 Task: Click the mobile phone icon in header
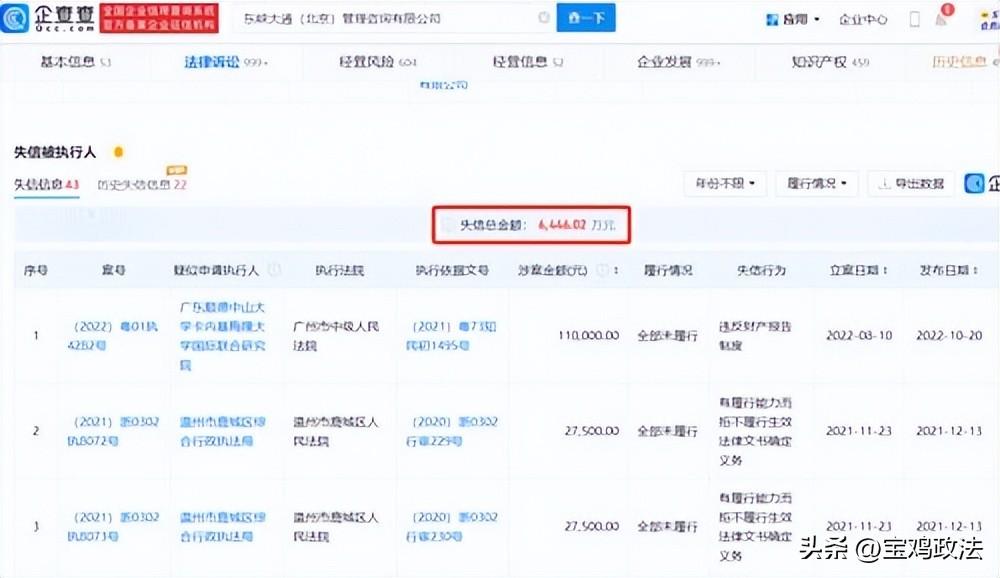(915, 19)
